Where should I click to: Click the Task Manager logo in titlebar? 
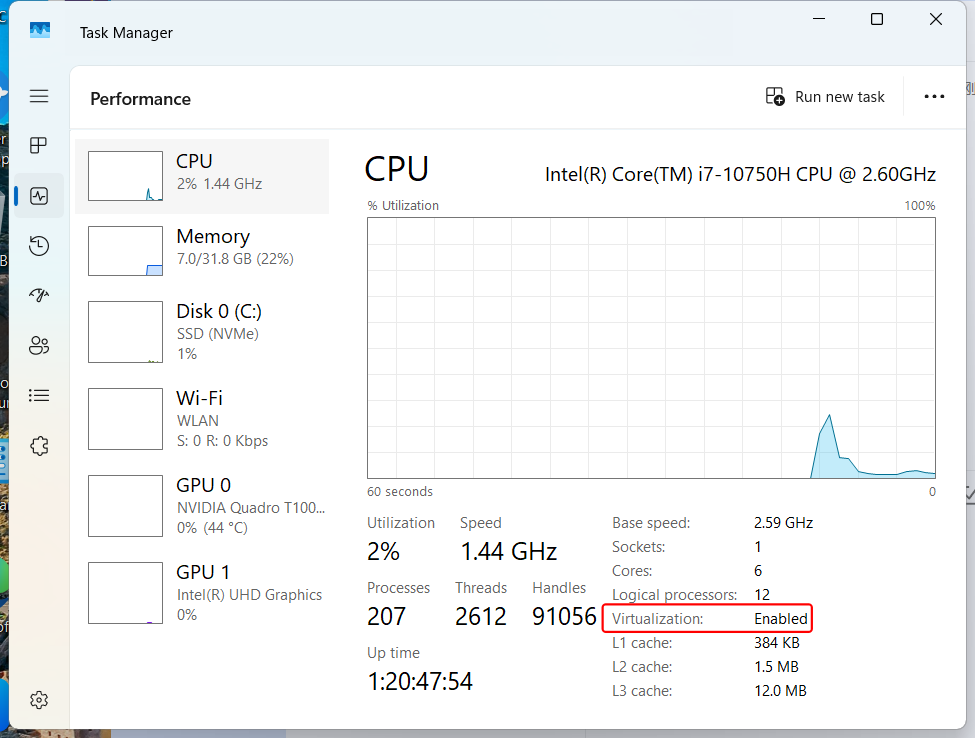pyautogui.click(x=39, y=31)
